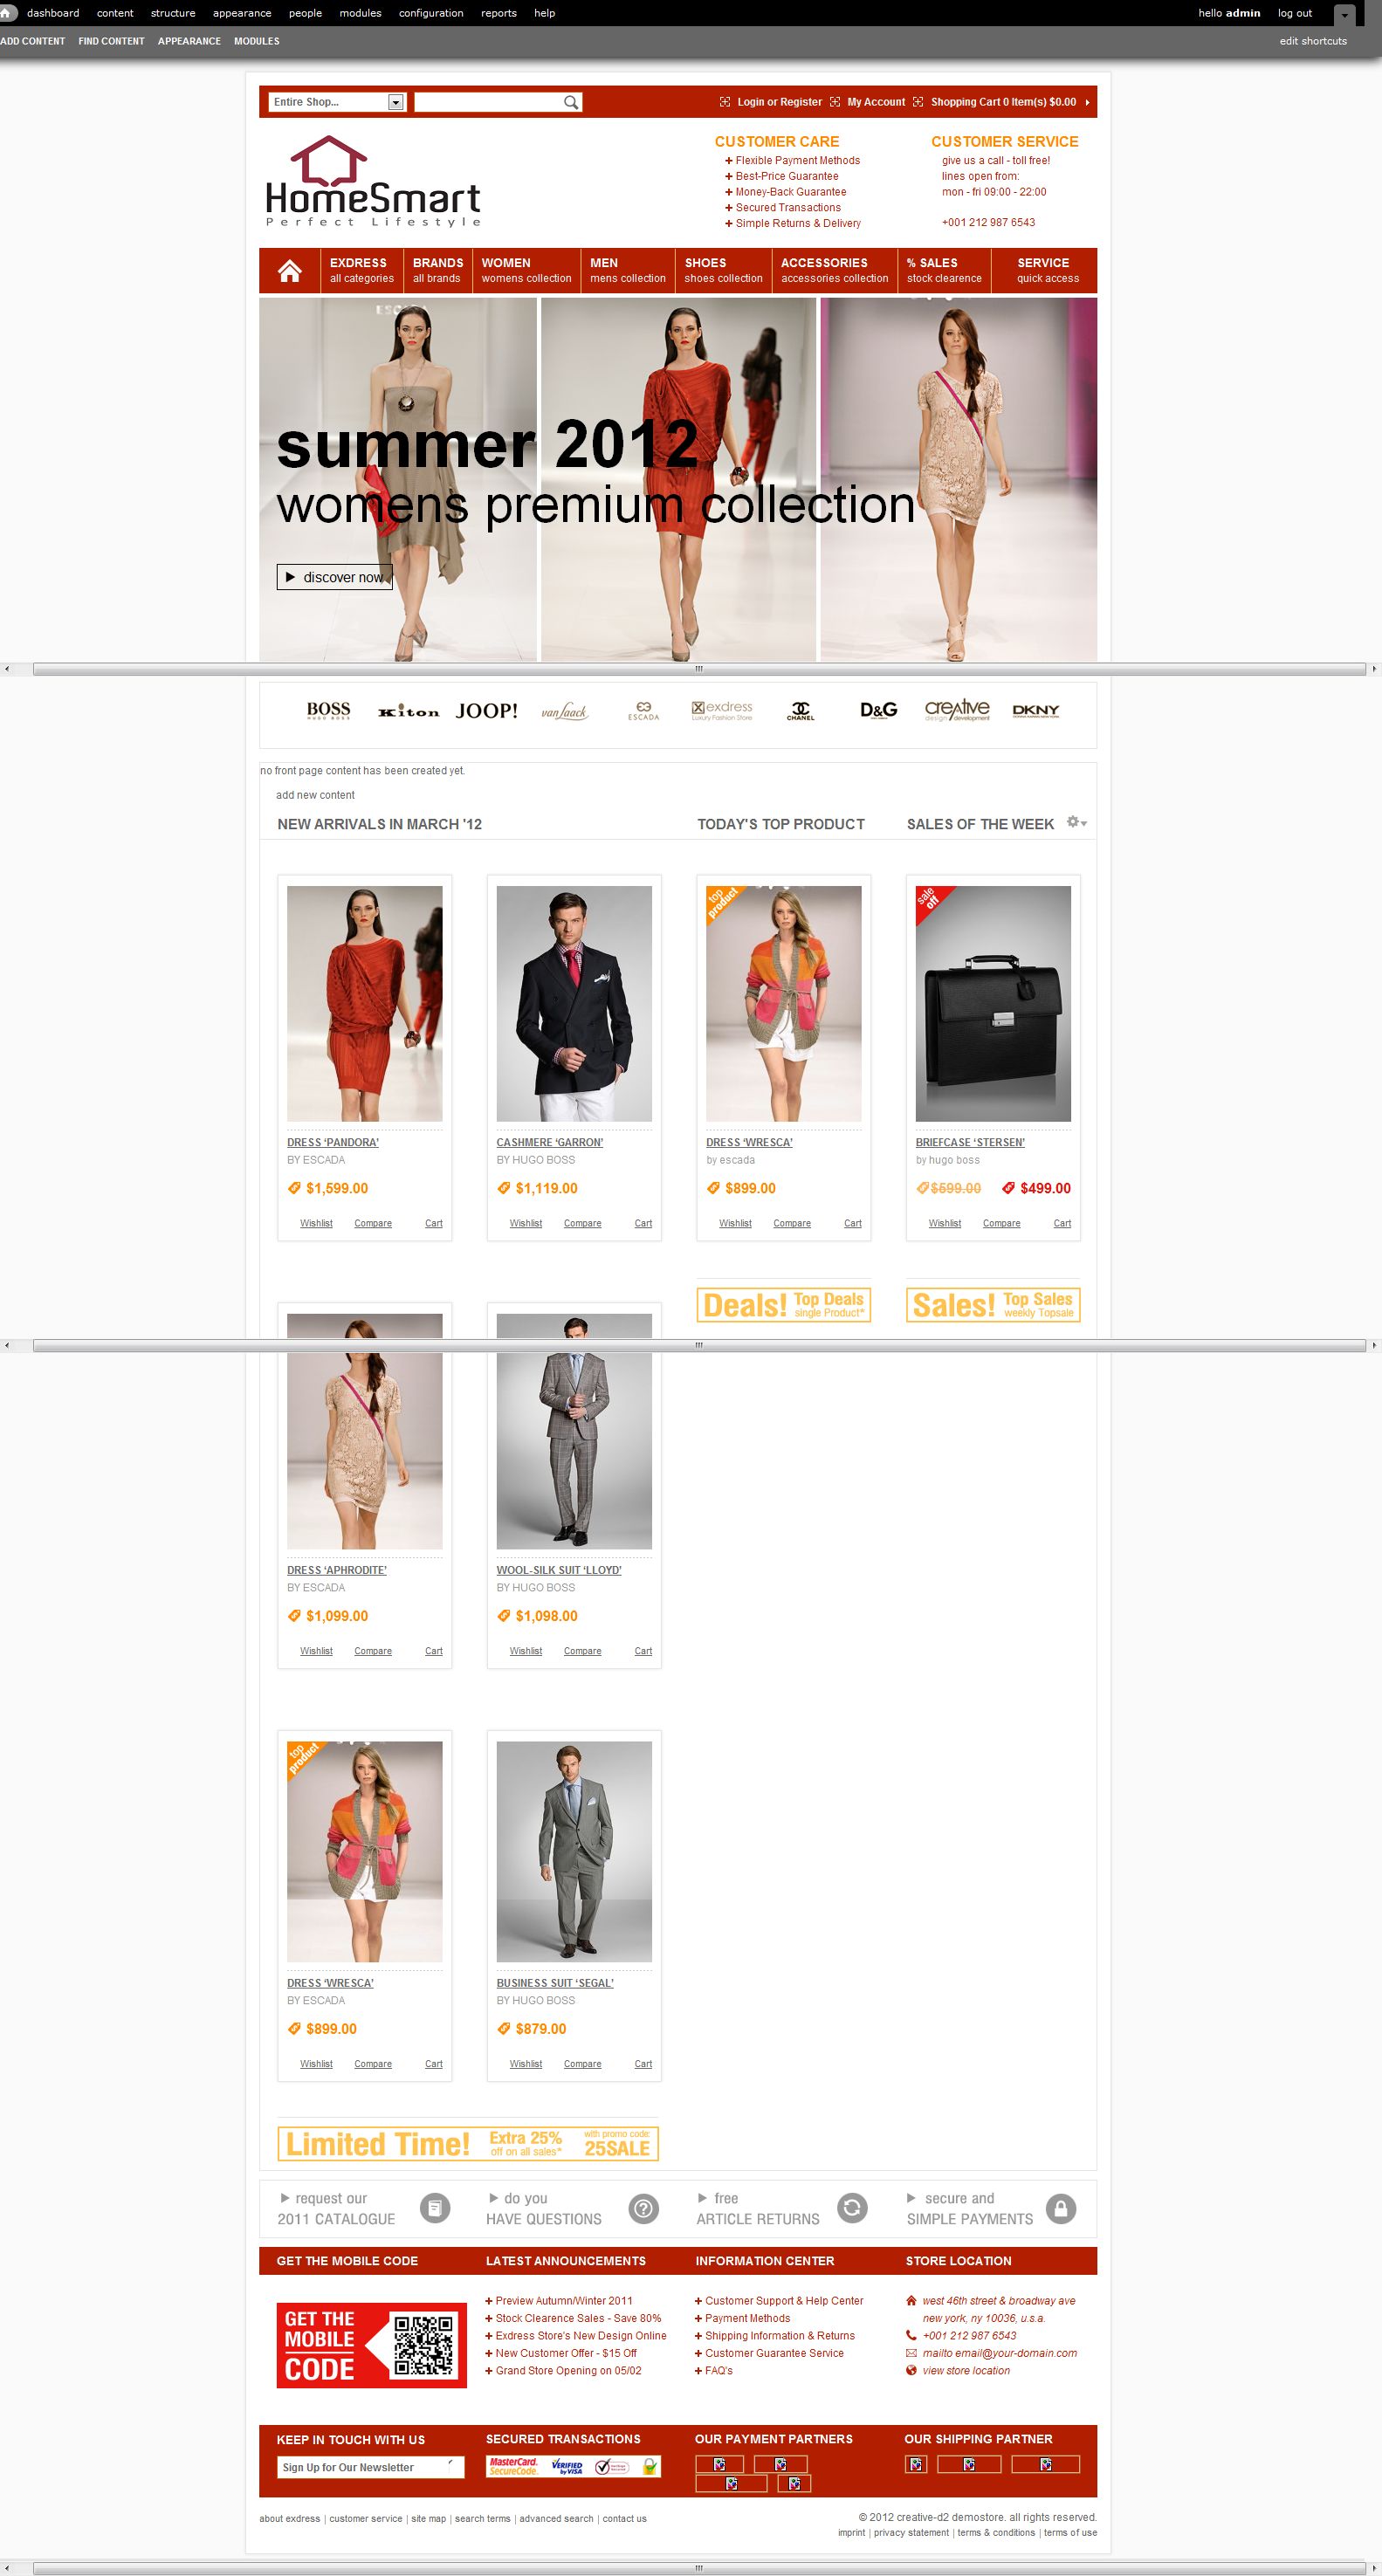Add Cashmere 'Garron' to Cart
The width and height of the screenshot is (1382, 2576).
[x=643, y=1223]
